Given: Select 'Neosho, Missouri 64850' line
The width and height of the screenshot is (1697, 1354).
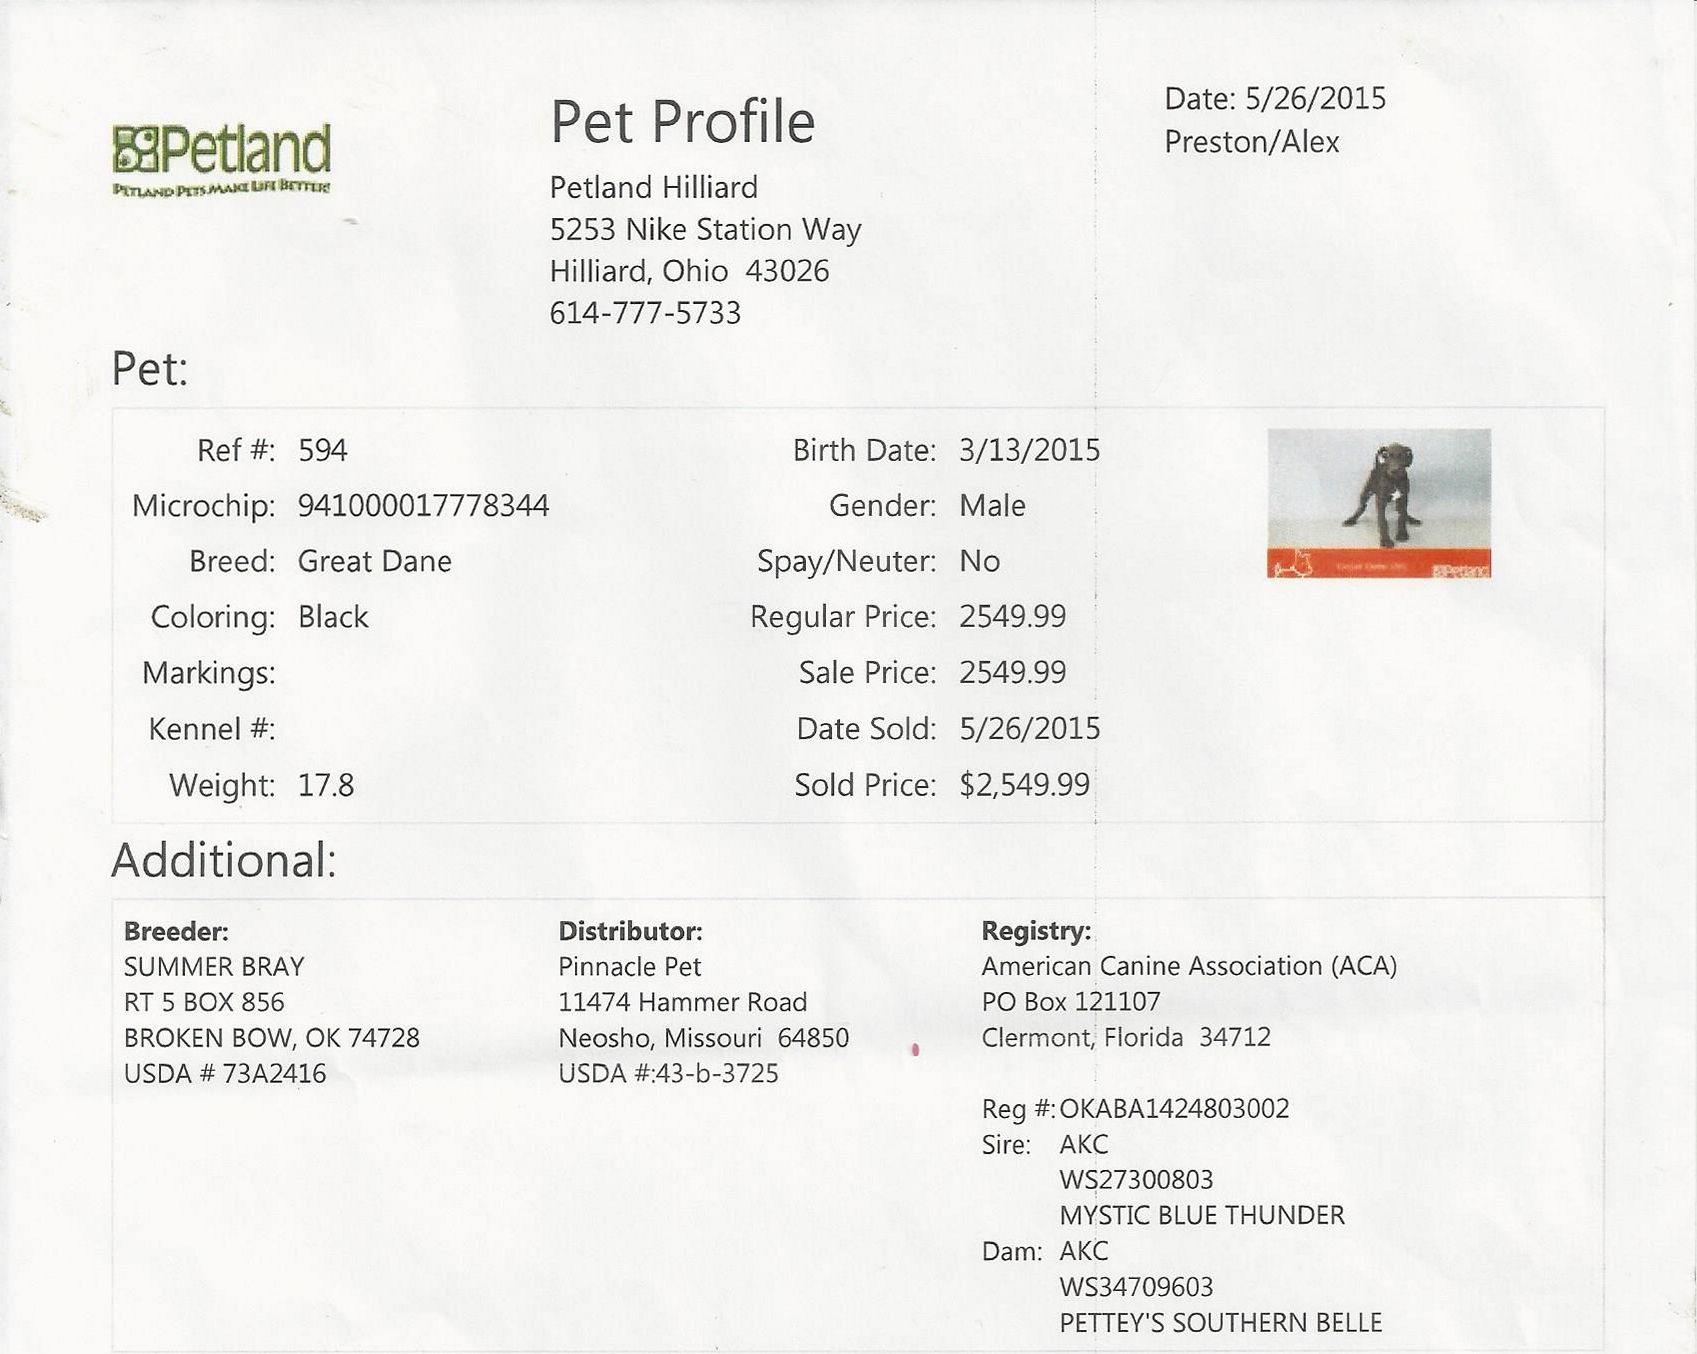Looking at the screenshot, I should click(703, 1038).
